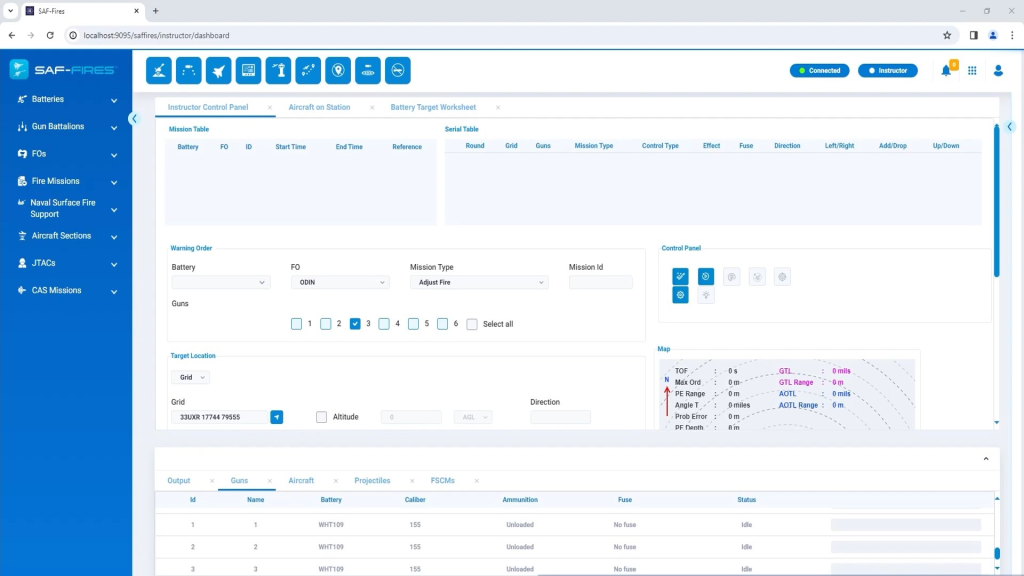
Task: Open the notifications bell
Action: [946, 71]
